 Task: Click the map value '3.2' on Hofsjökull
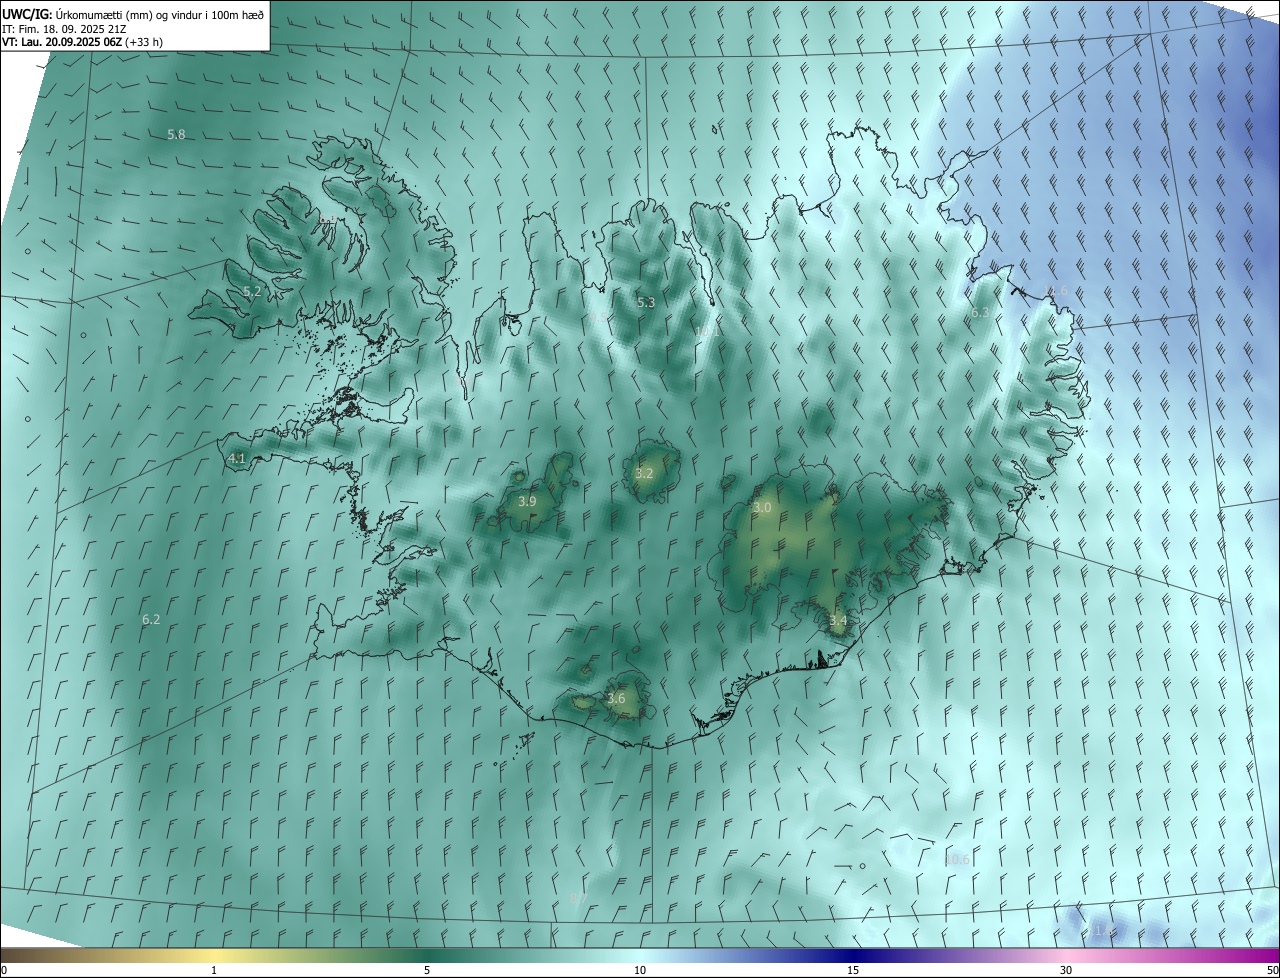pyautogui.click(x=644, y=474)
